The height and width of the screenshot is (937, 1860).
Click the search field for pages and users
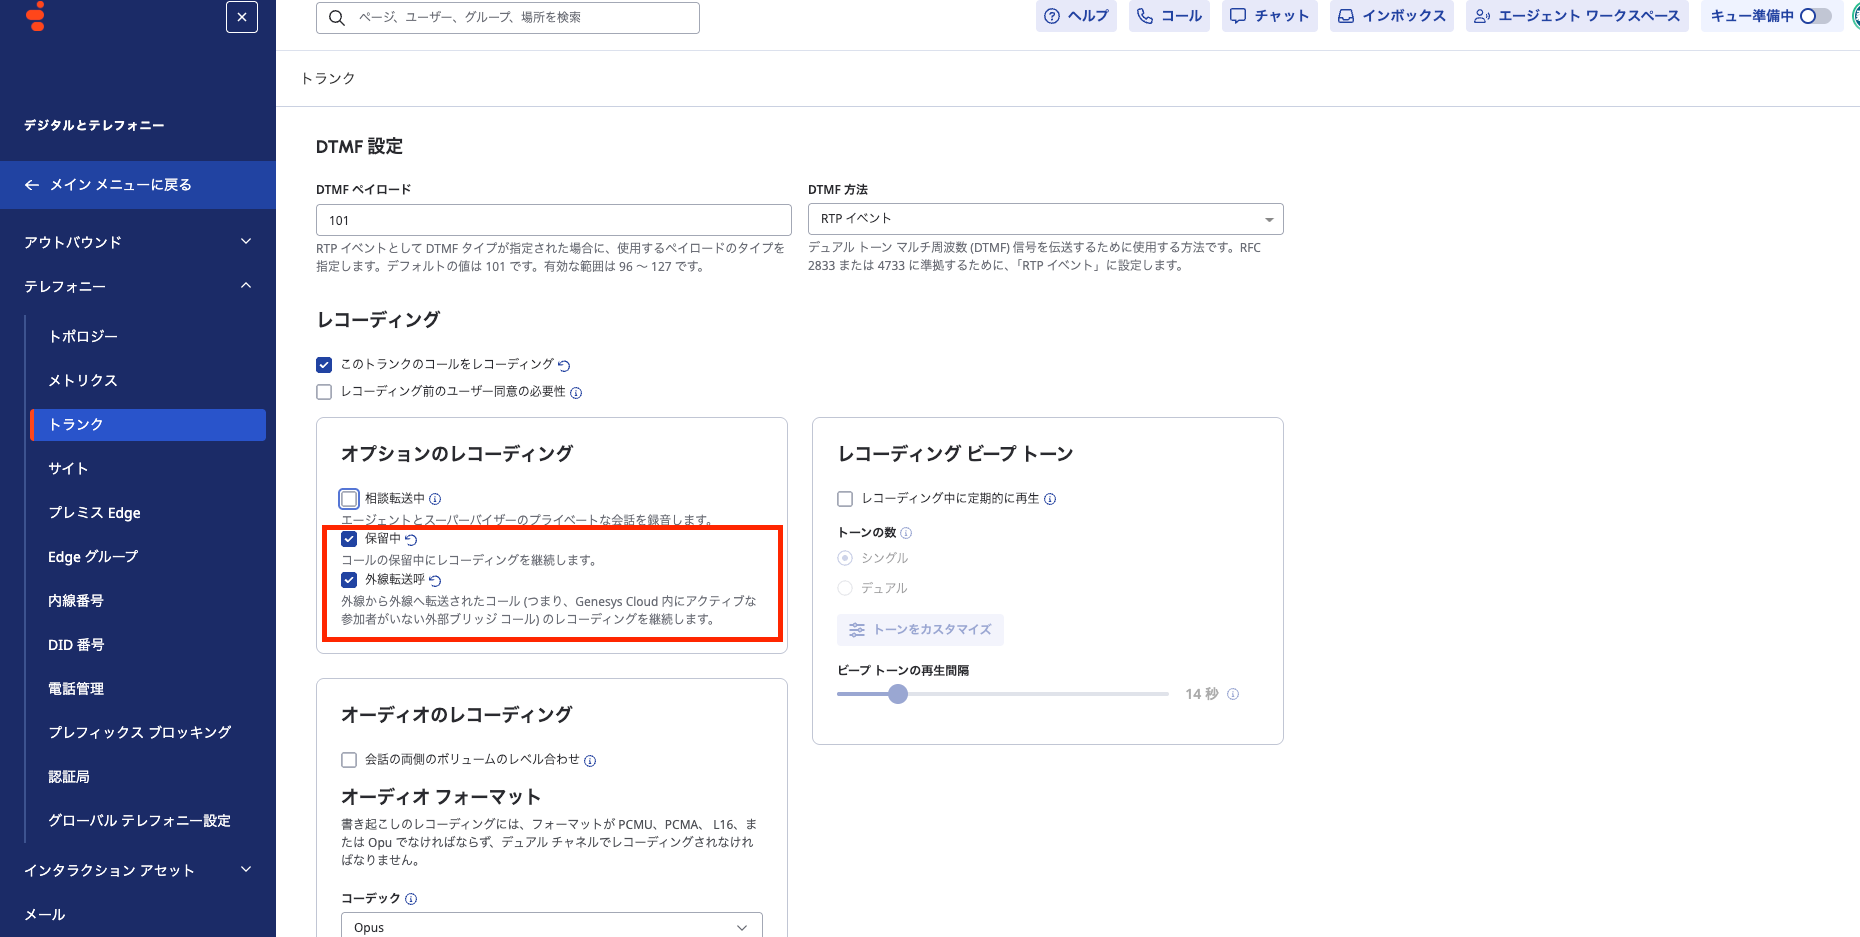point(508,18)
